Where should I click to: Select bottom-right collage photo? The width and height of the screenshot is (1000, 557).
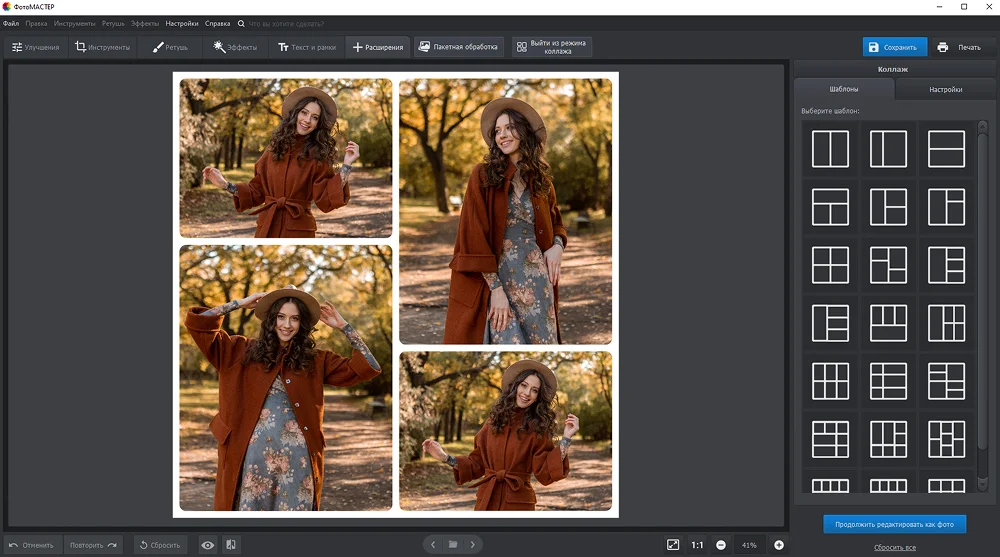click(x=505, y=431)
